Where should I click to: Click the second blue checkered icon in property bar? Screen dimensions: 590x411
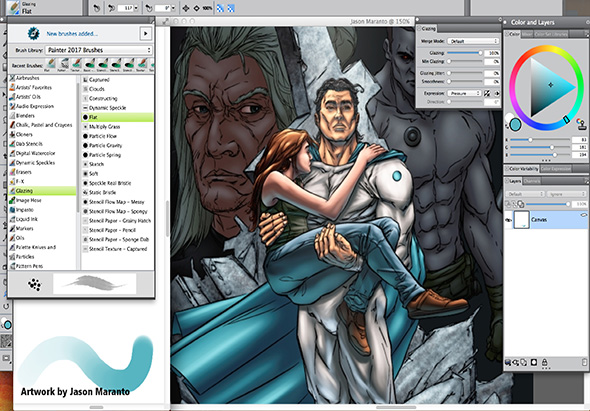click(x=231, y=8)
